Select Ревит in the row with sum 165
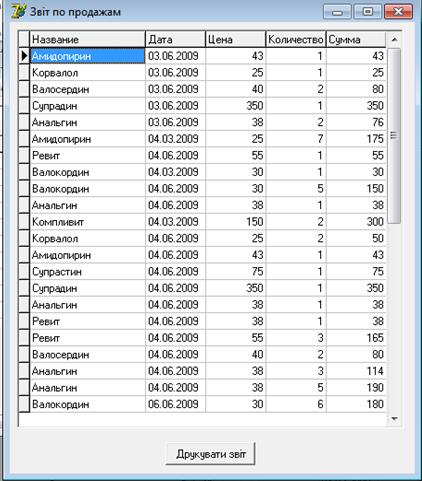 [x=88, y=338]
